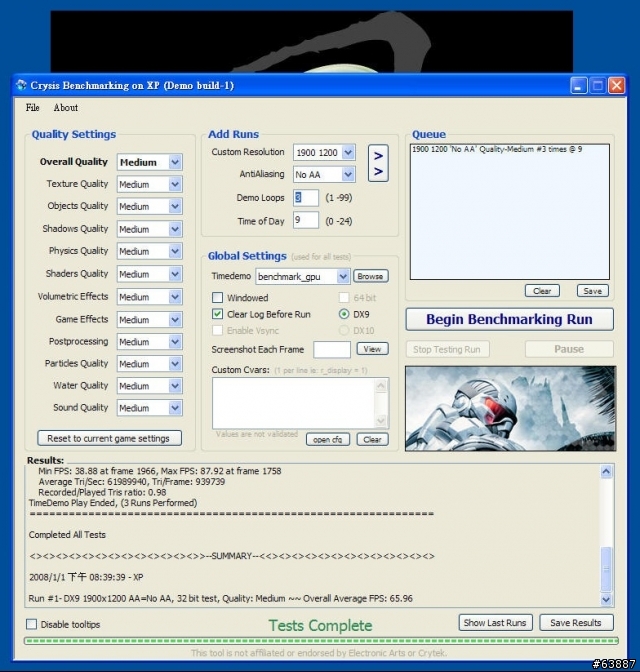
Task: Open Particles Quality dropdown
Action: point(150,364)
